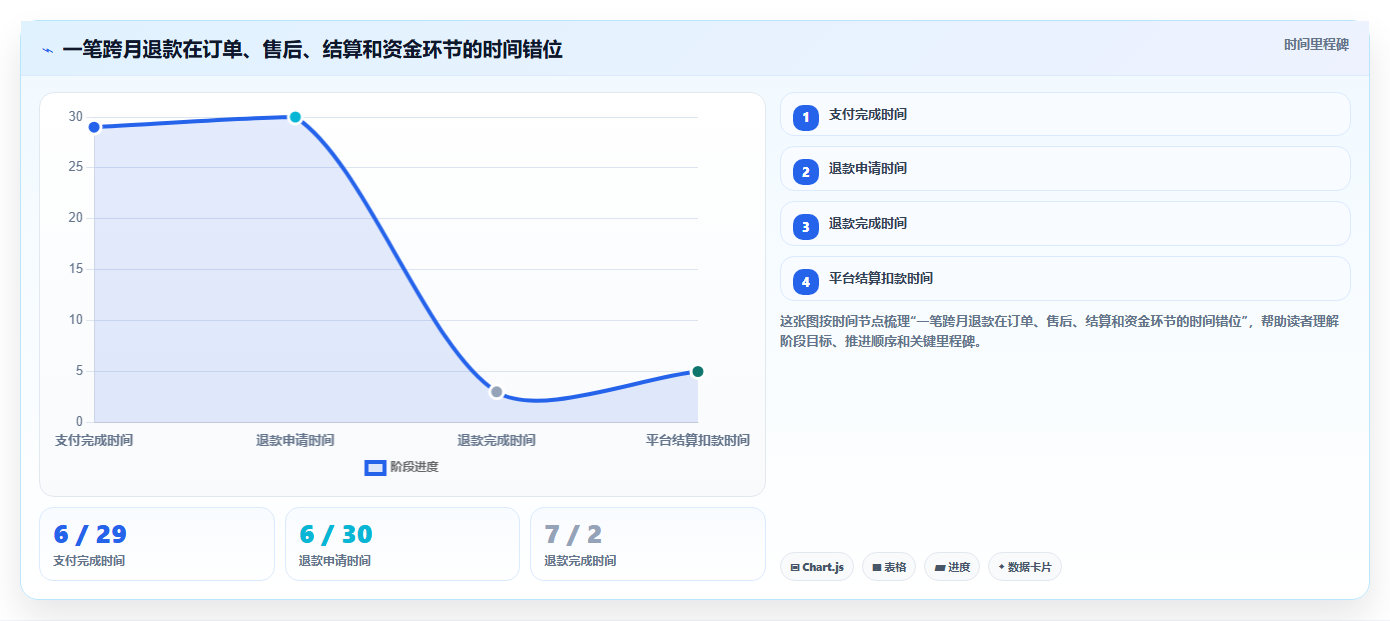This screenshot has height=621, width=1390.
Task: Click the 表格 tag chip
Action: point(889,567)
